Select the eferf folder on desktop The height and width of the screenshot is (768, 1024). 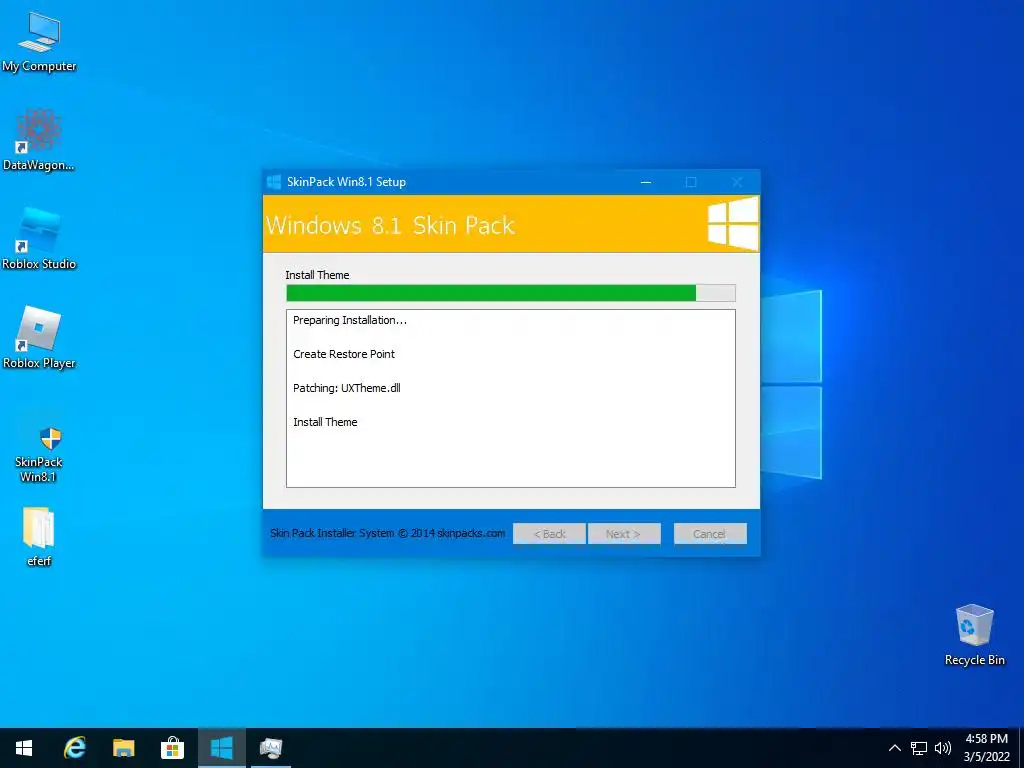pyautogui.click(x=39, y=537)
